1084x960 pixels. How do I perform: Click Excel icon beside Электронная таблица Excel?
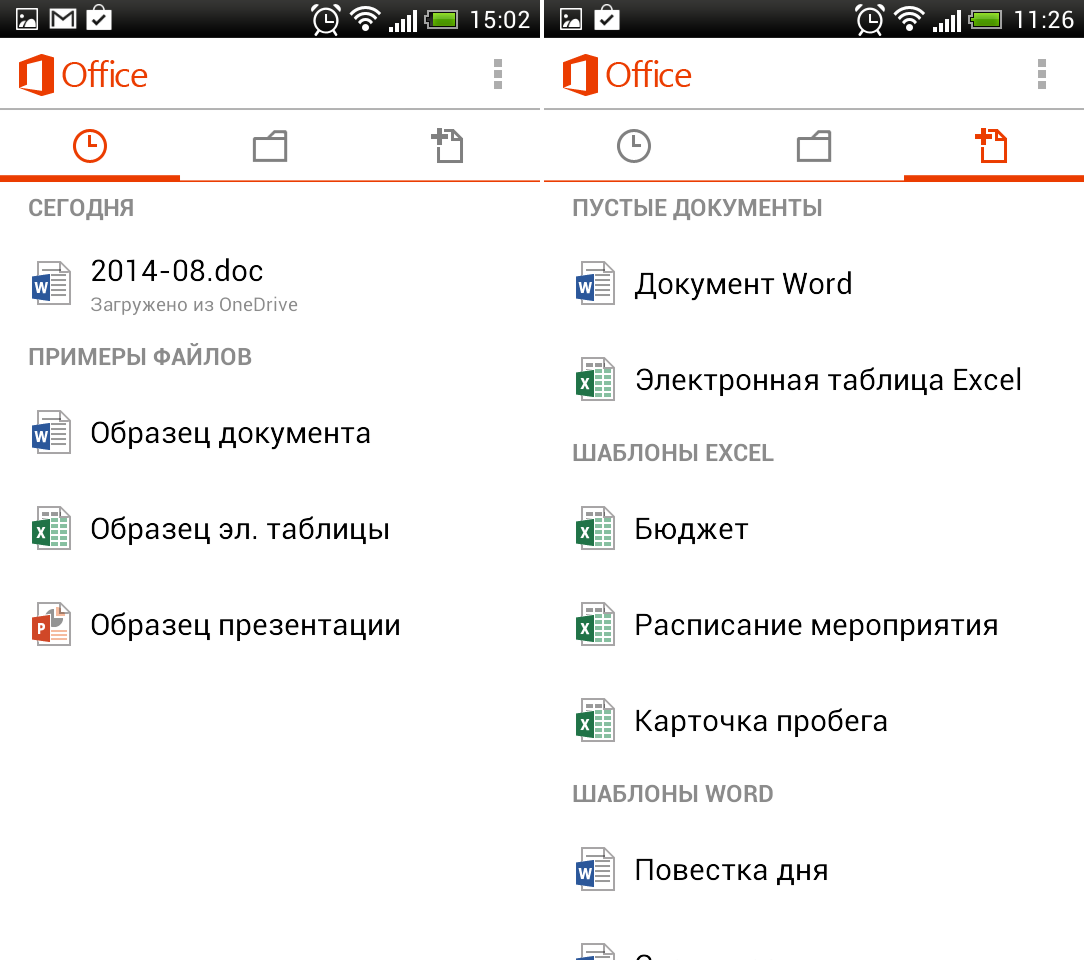[595, 379]
